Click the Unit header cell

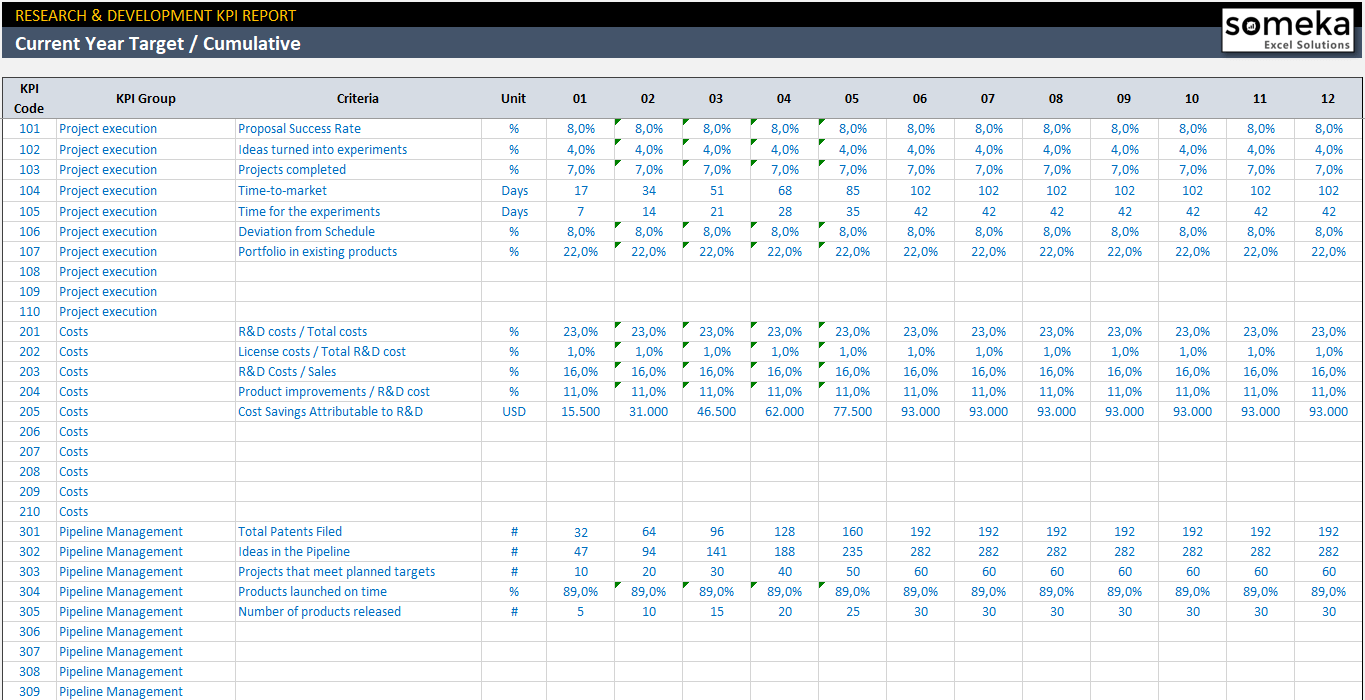513,98
